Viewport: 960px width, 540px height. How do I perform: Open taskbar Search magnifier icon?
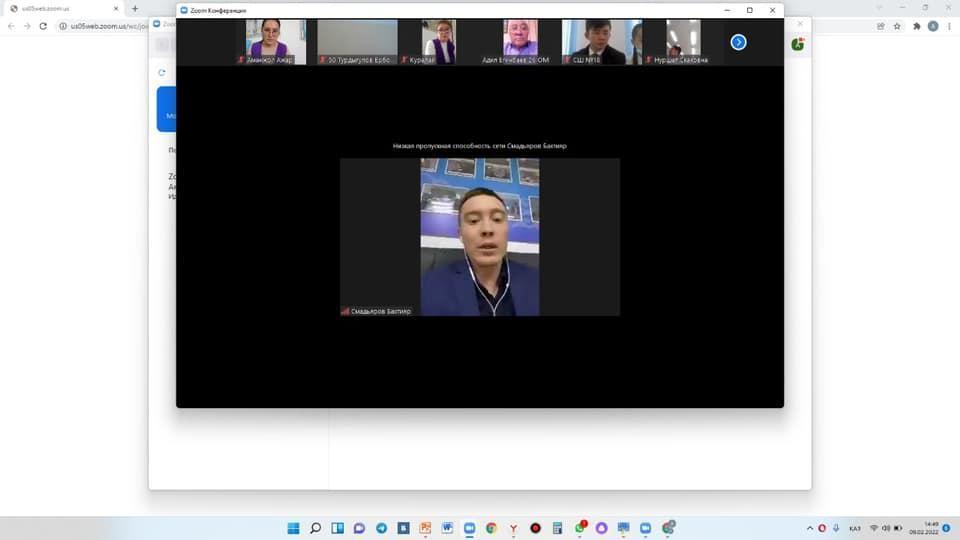315,528
